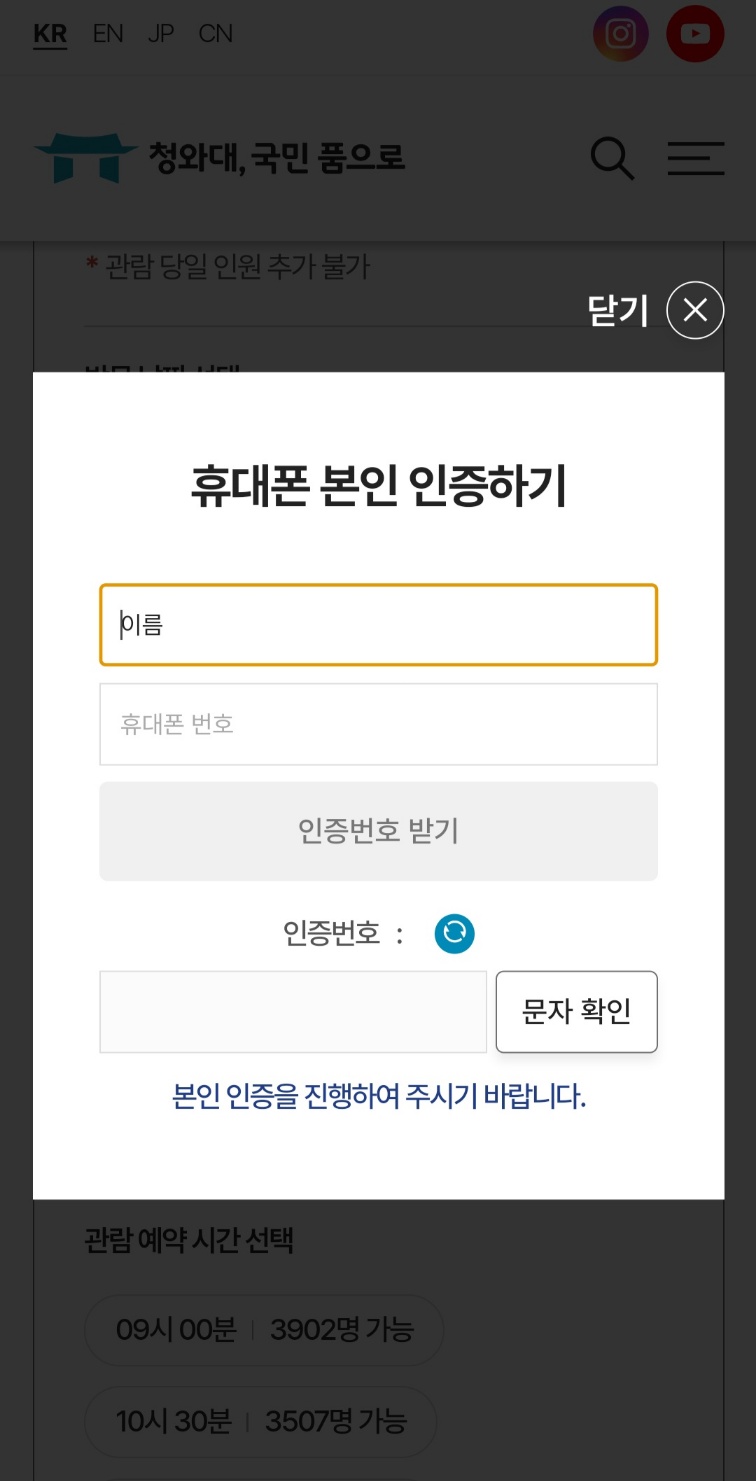Switch language to CN
Screen dimensions: 756x1481
tap(213, 33)
